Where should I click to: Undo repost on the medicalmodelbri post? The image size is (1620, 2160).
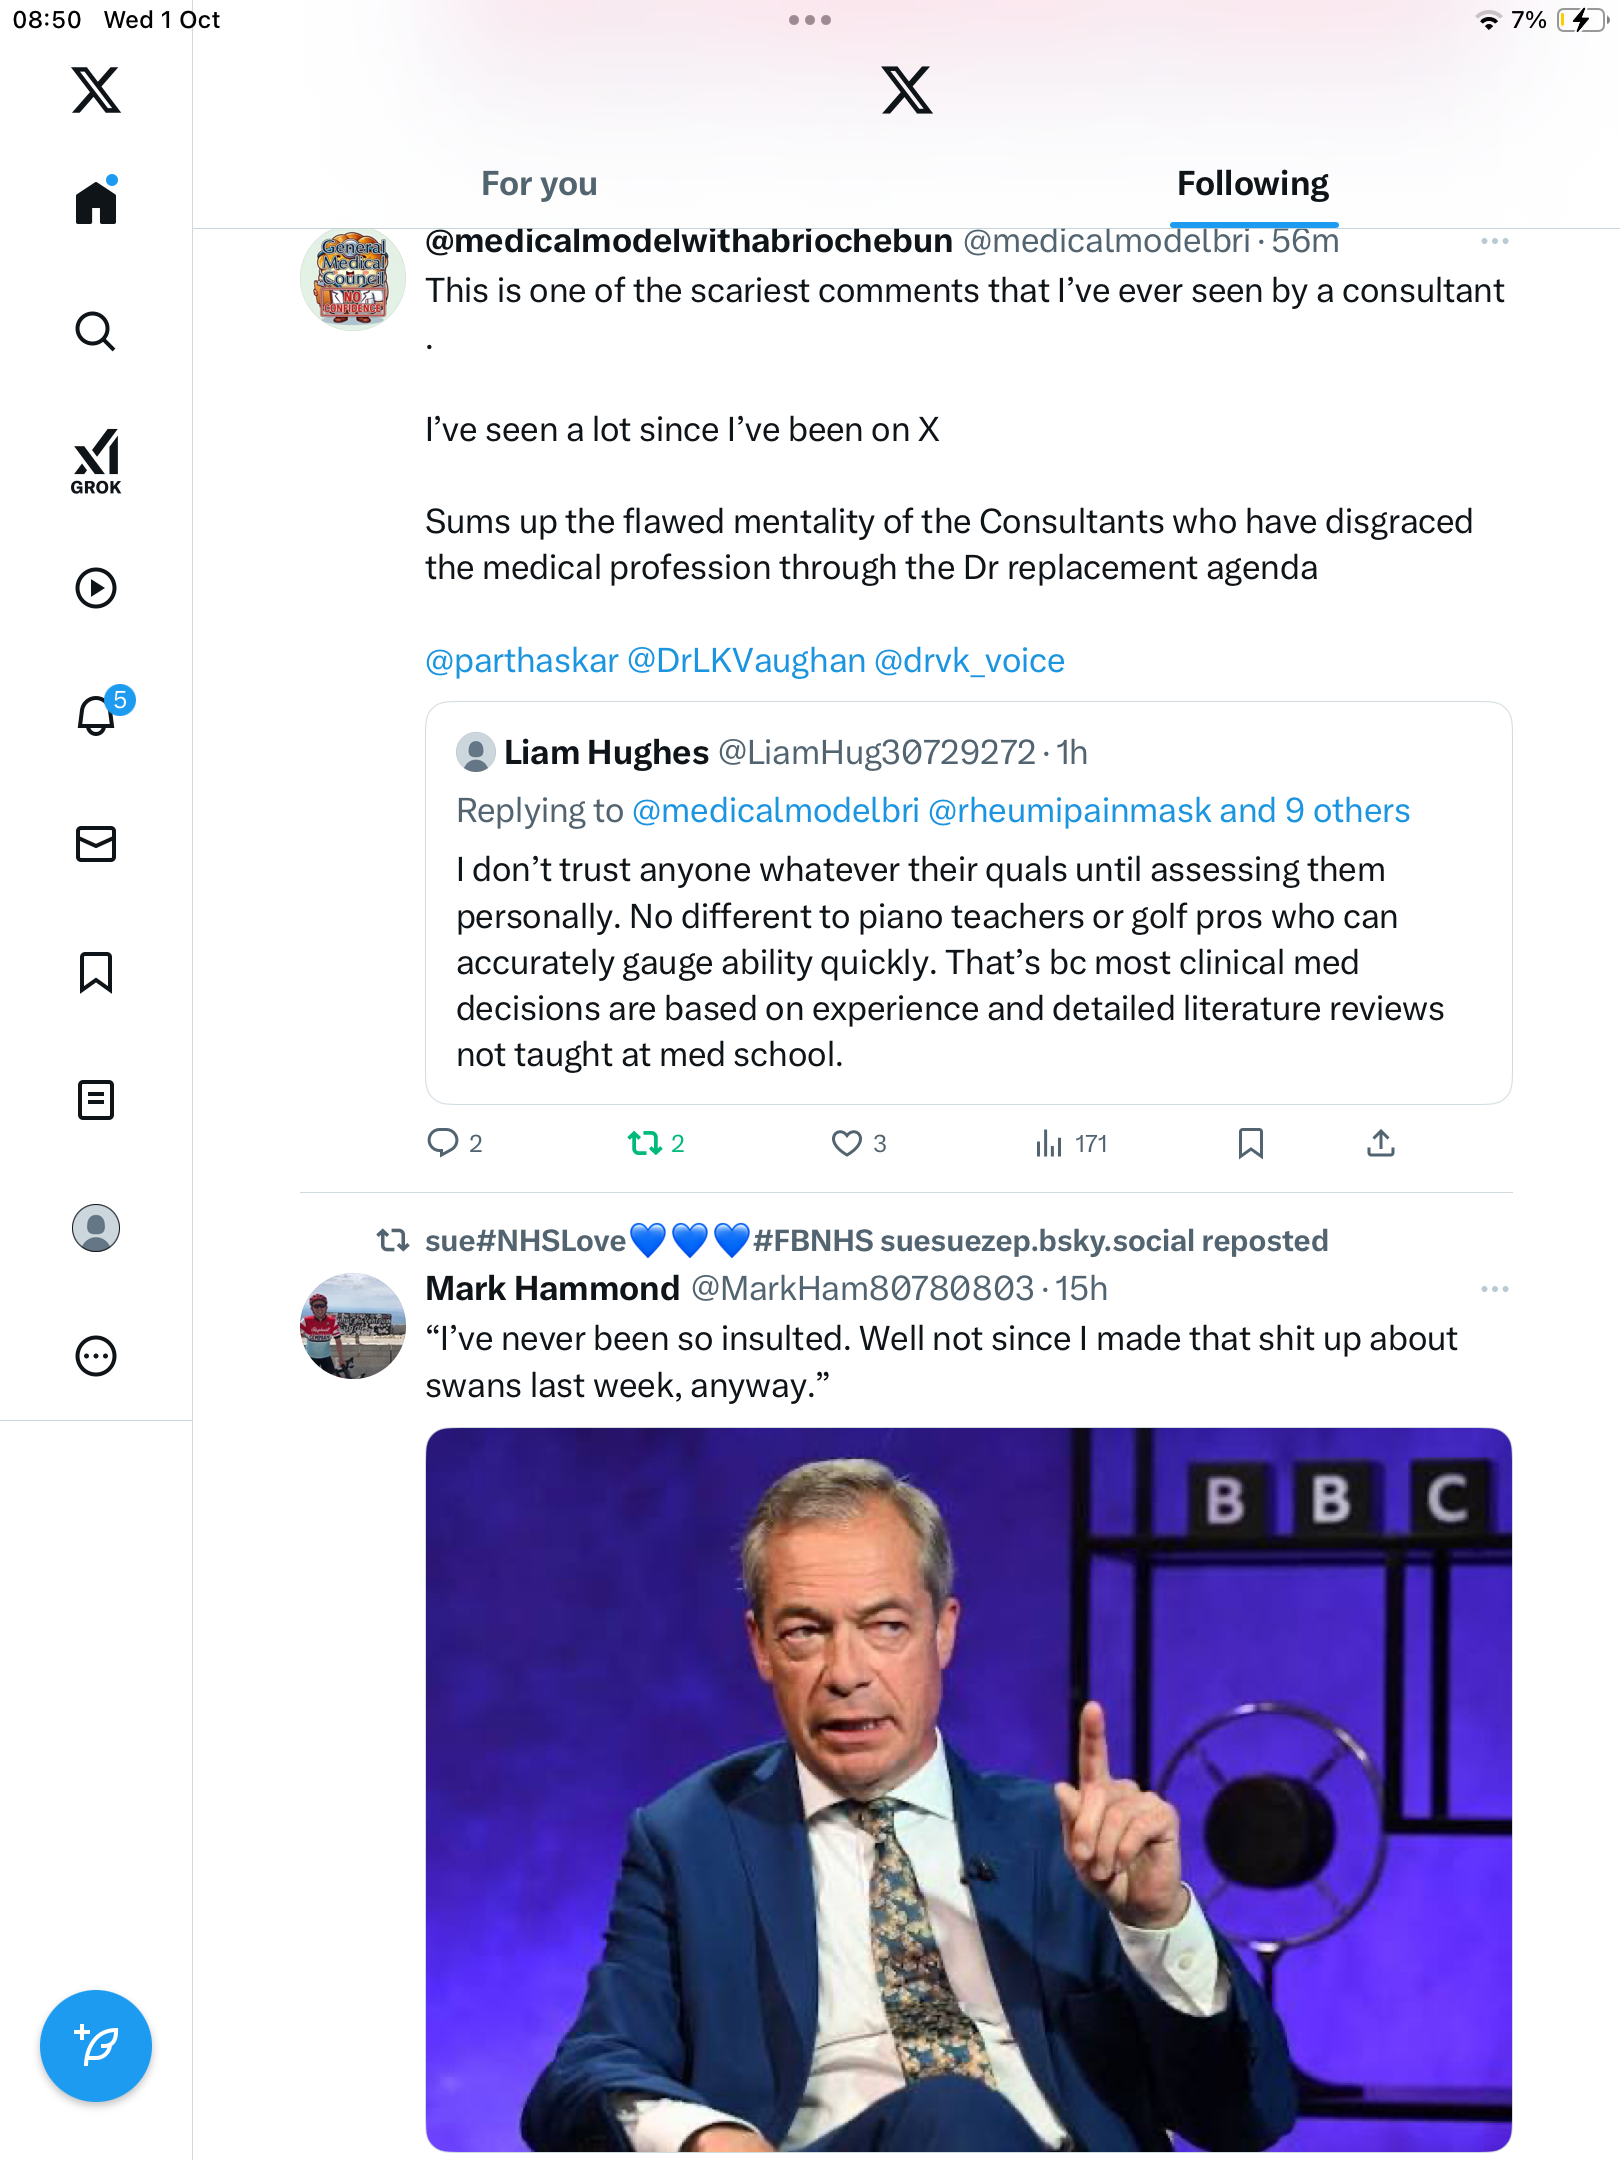pyautogui.click(x=645, y=1143)
